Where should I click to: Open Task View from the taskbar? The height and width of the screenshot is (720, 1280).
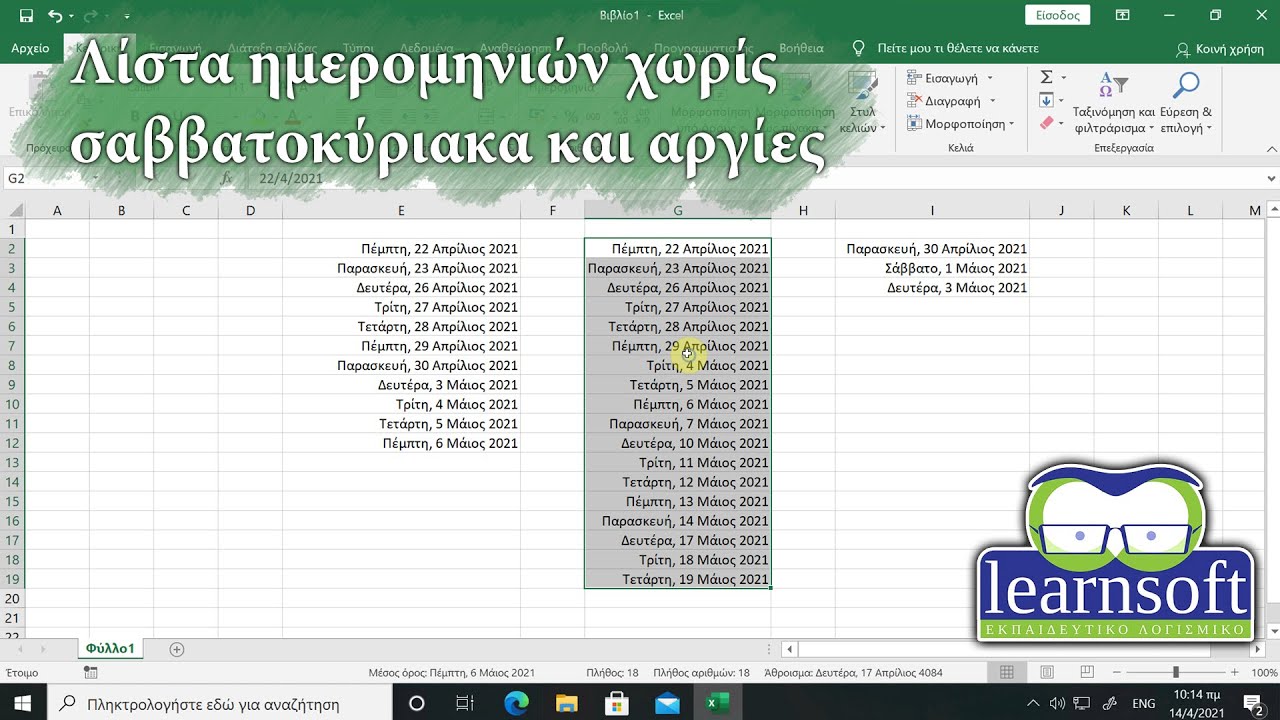(465, 704)
